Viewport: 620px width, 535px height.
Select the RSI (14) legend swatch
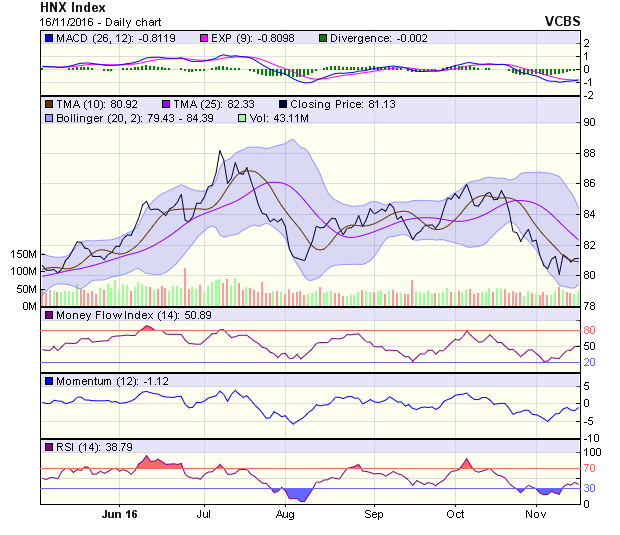[47, 445]
